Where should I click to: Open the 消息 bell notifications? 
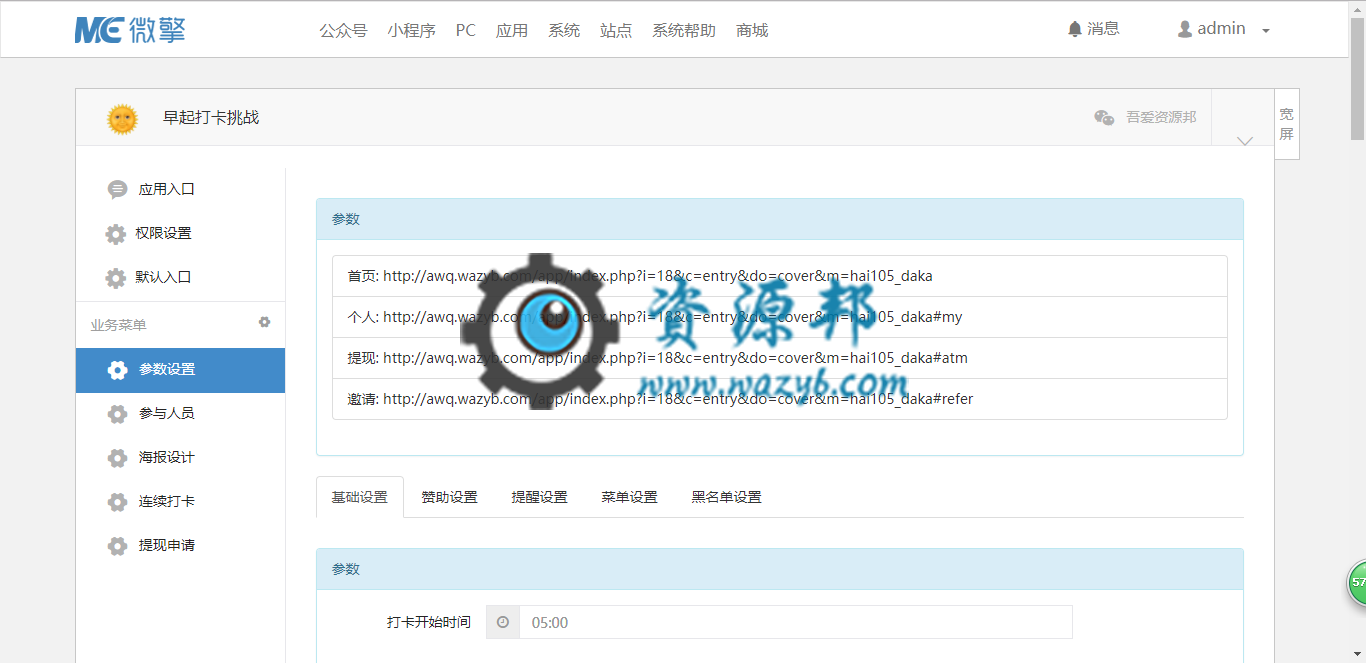1075,29
